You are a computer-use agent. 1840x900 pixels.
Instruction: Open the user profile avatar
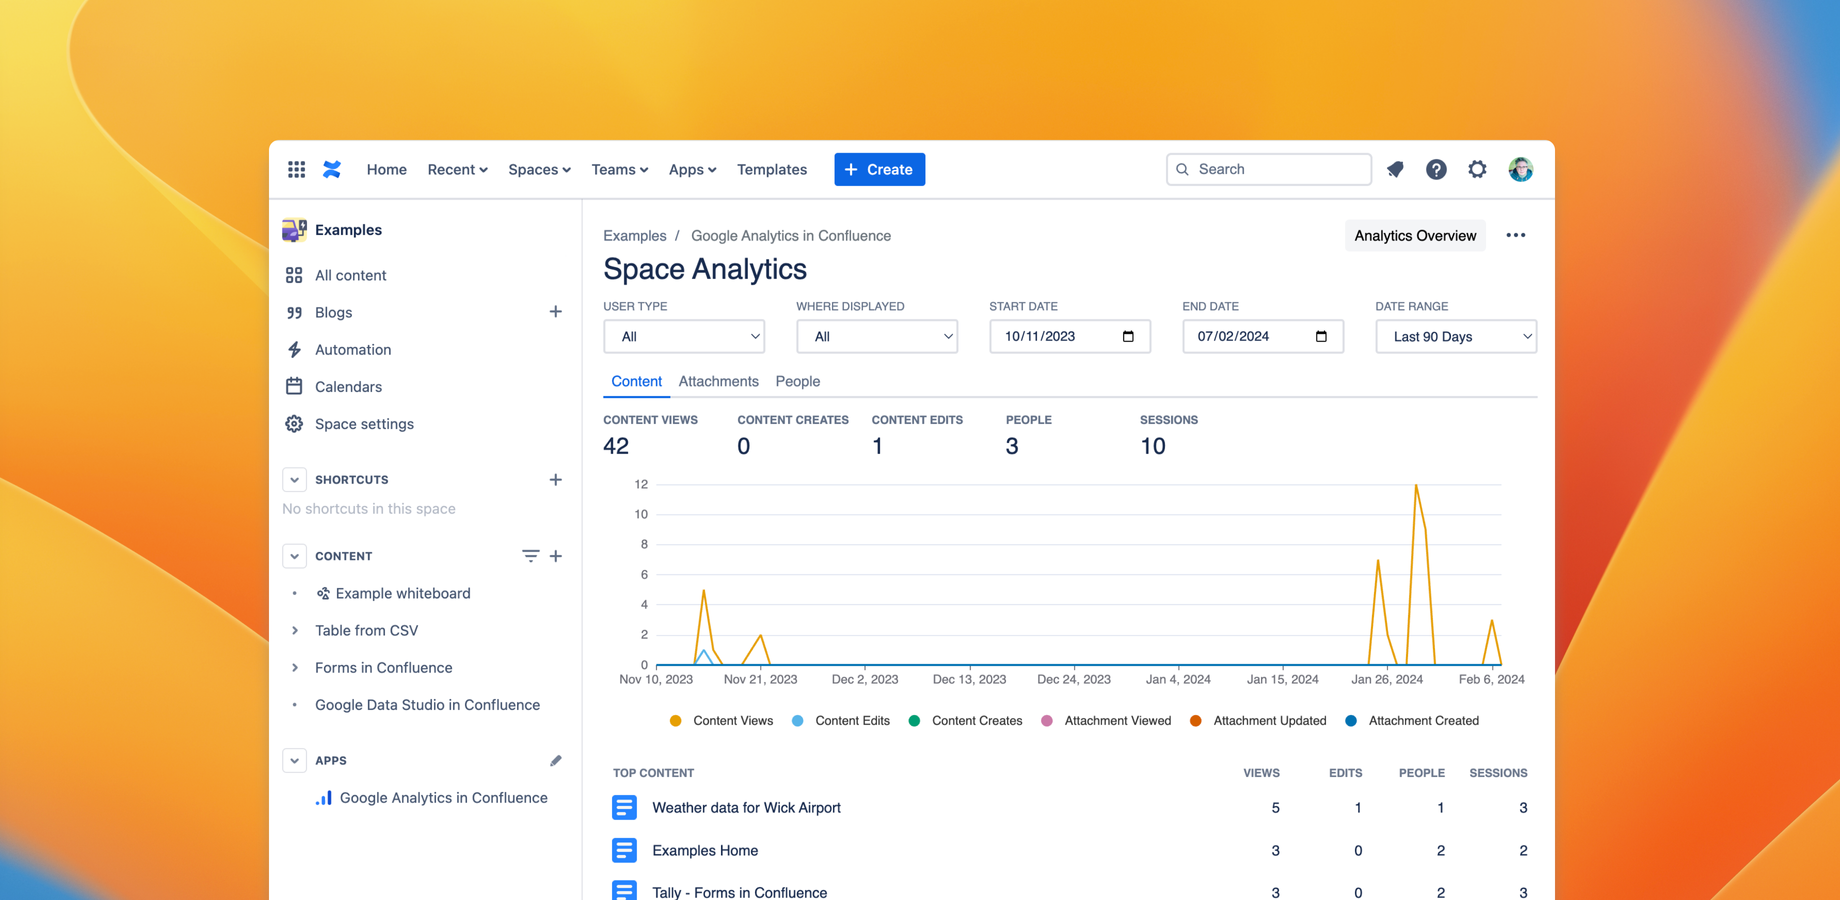(1520, 169)
